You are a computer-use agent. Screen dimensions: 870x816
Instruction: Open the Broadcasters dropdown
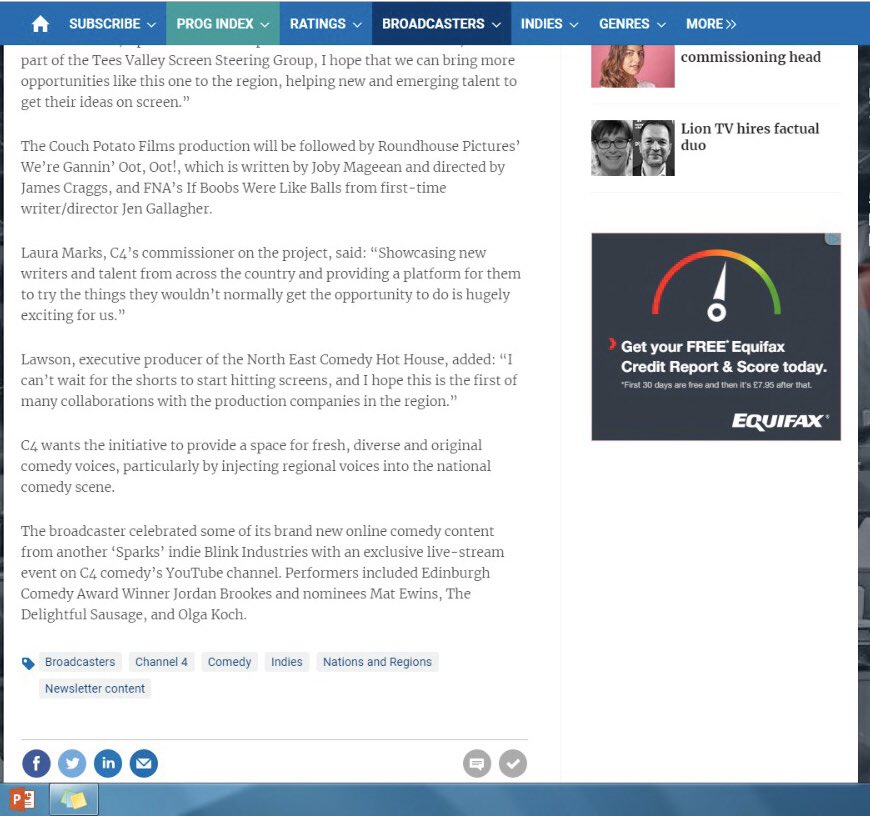pos(442,24)
